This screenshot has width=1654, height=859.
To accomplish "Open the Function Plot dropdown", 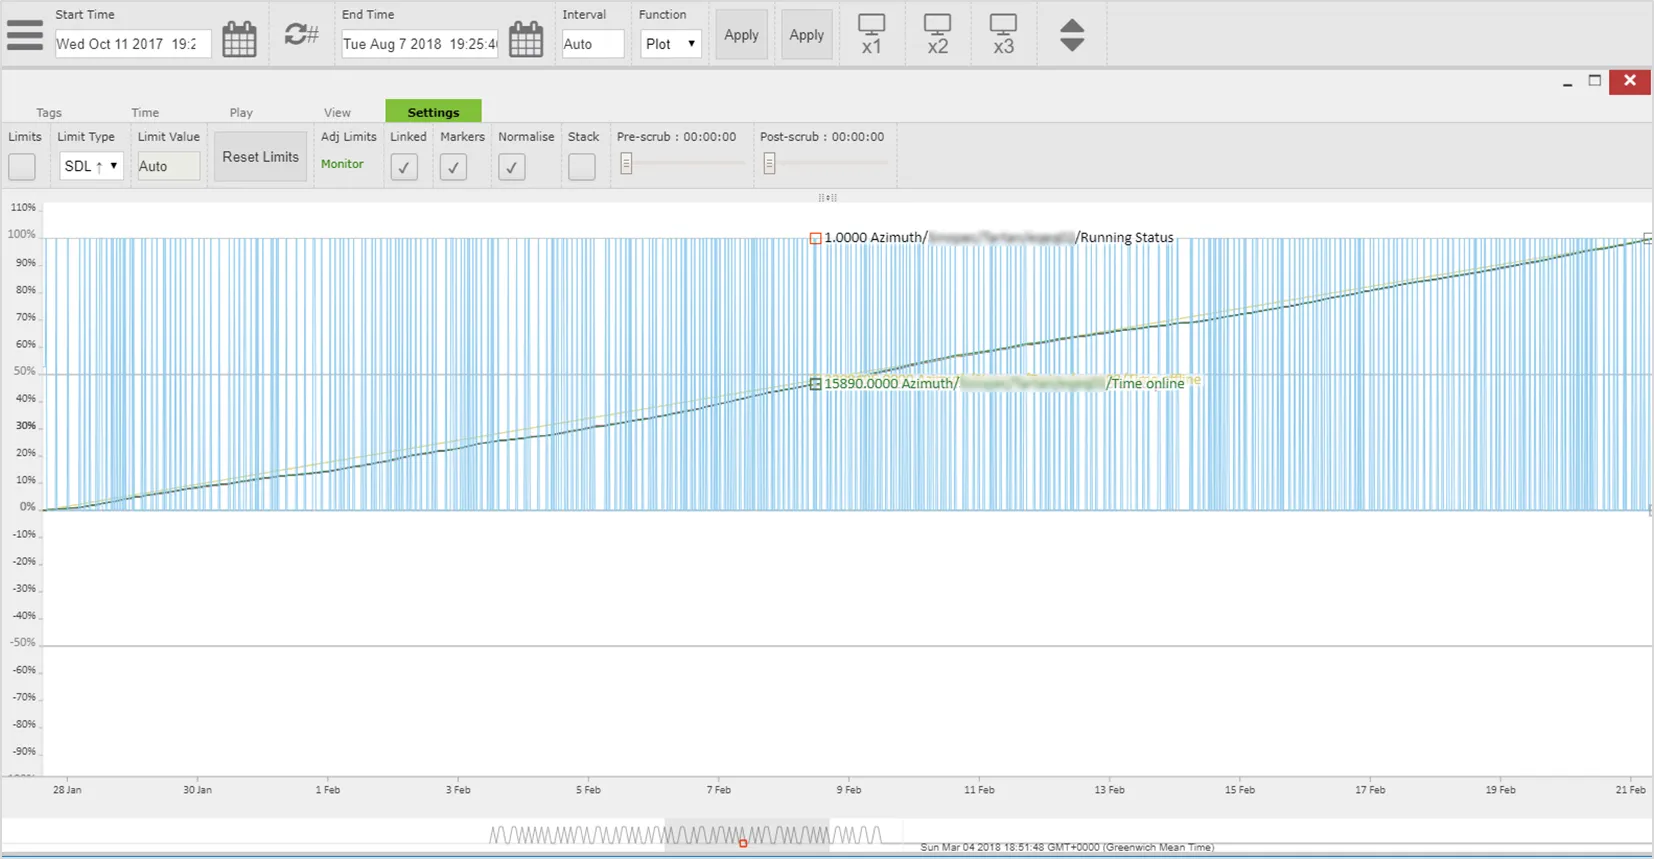I will [x=671, y=44].
